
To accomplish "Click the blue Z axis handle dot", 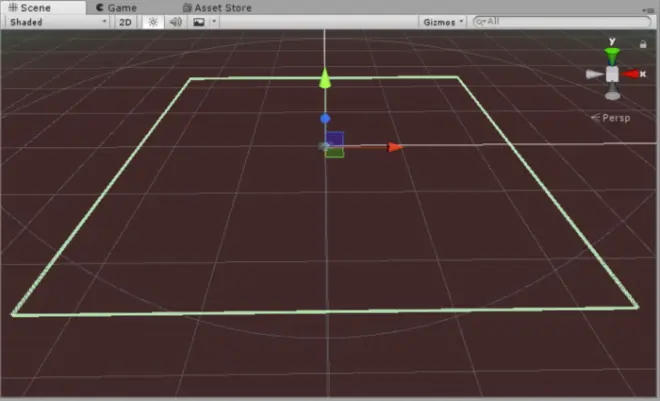I will [325, 119].
